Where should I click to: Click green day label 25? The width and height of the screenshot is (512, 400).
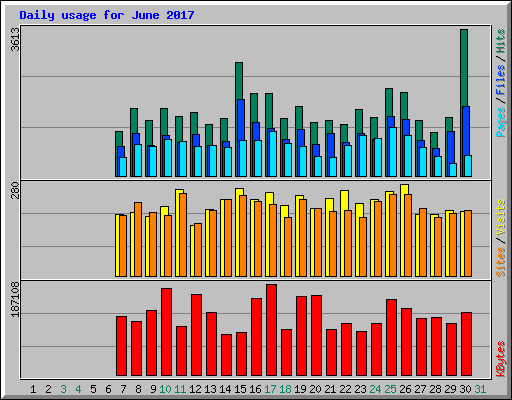(x=390, y=389)
